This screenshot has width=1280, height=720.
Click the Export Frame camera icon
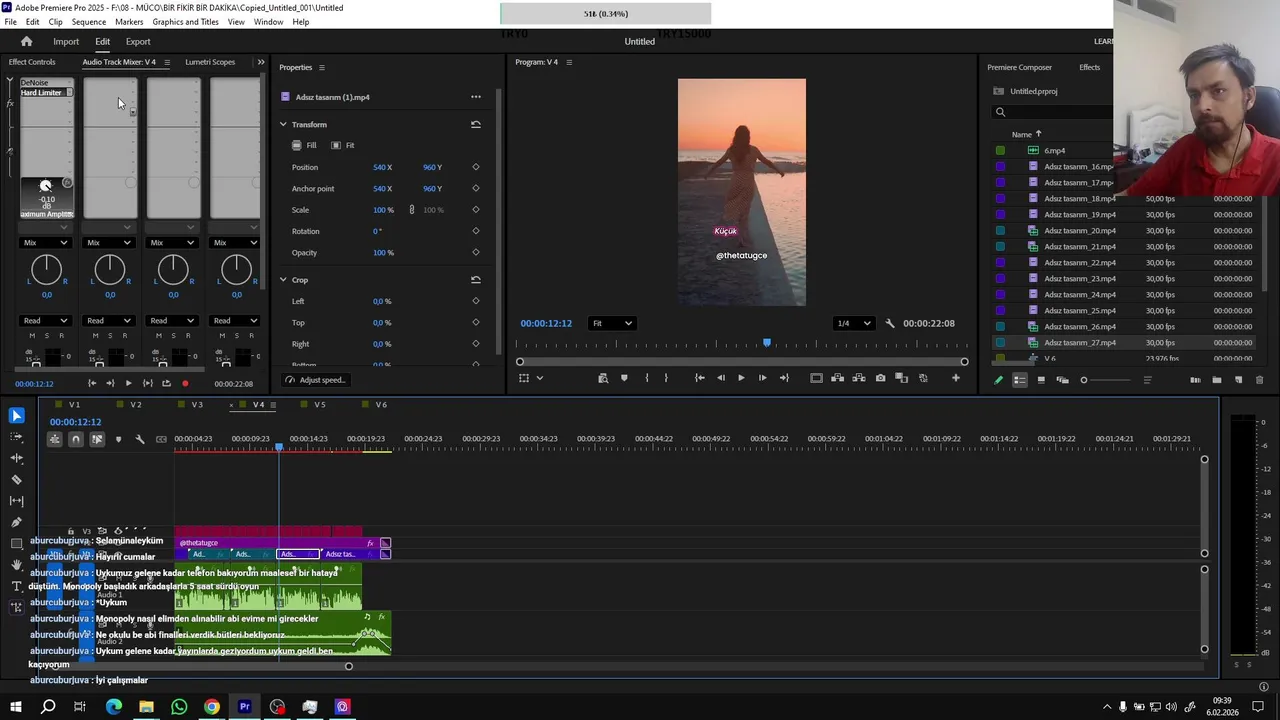[880, 378]
